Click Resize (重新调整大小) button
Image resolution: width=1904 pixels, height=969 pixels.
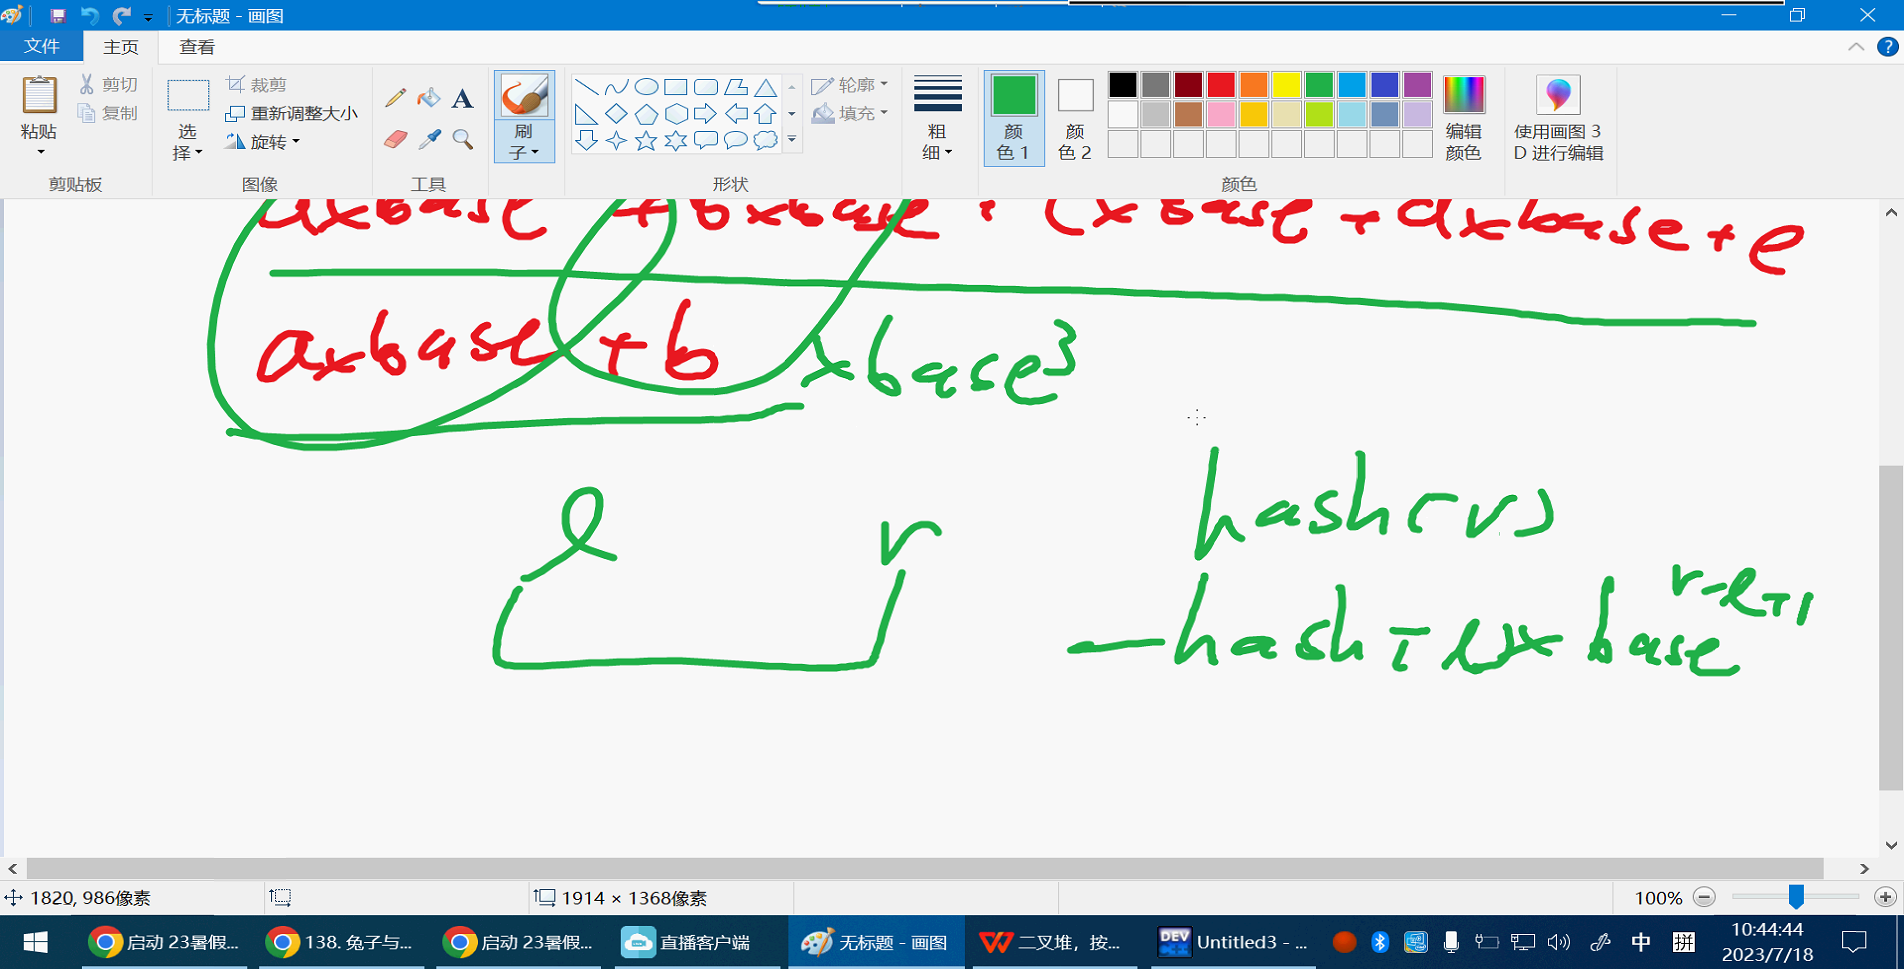pos(292,113)
